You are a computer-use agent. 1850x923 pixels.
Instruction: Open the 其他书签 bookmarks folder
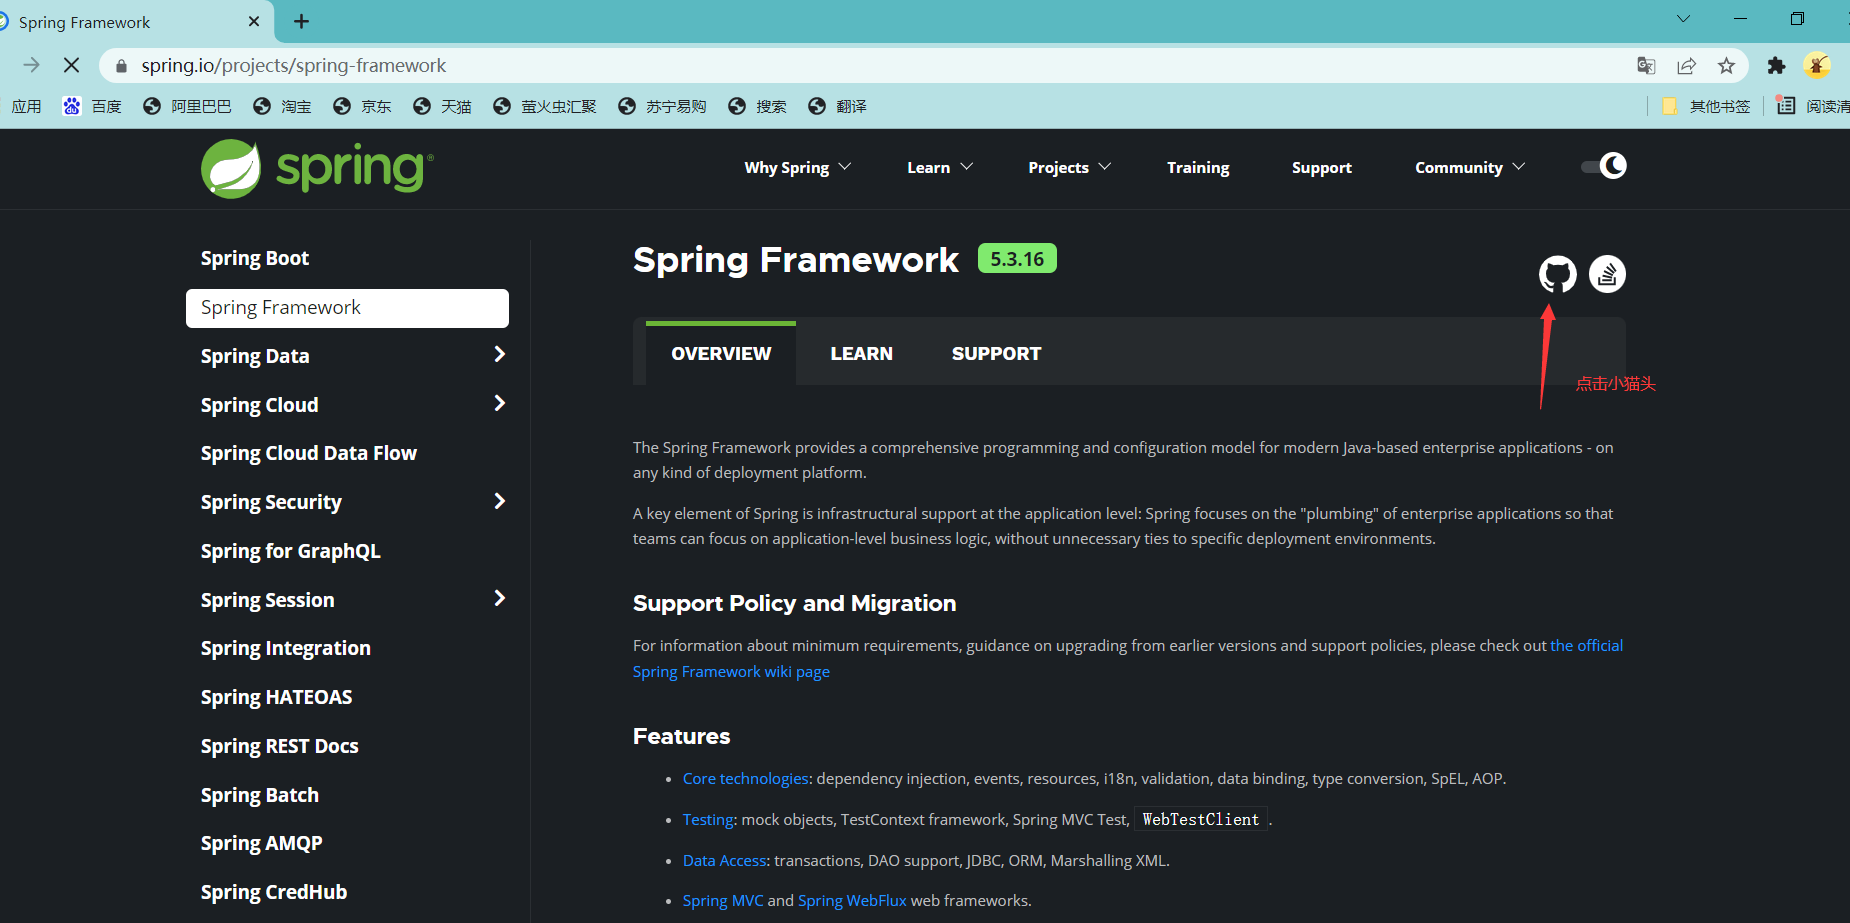[1706, 106]
